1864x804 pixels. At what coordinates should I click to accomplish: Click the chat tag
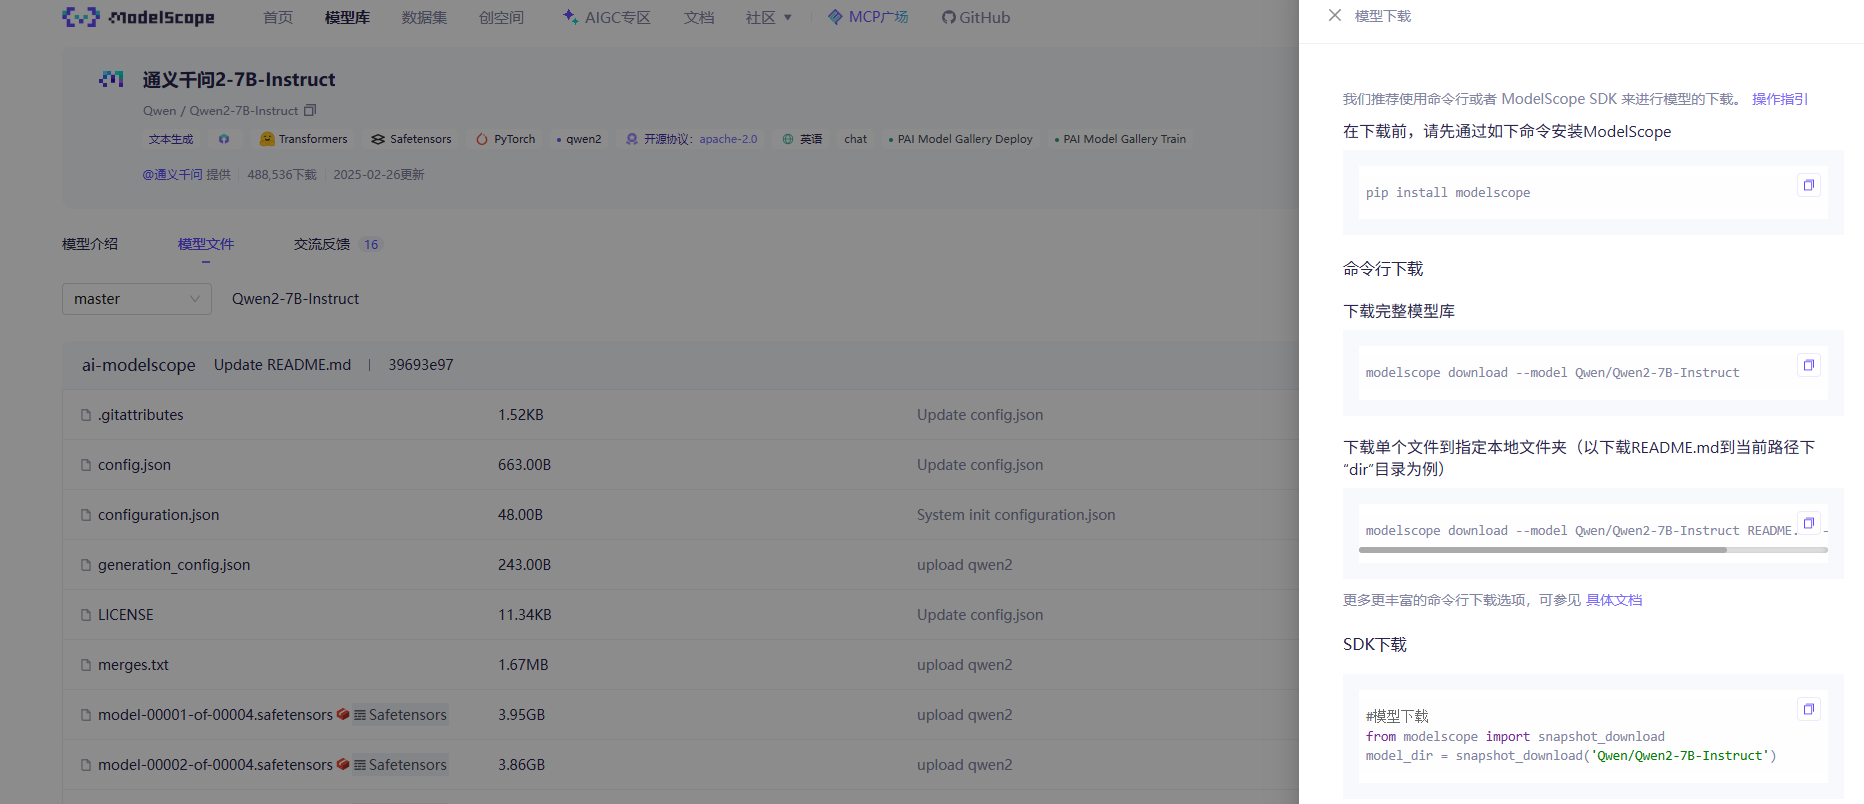click(x=855, y=139)
